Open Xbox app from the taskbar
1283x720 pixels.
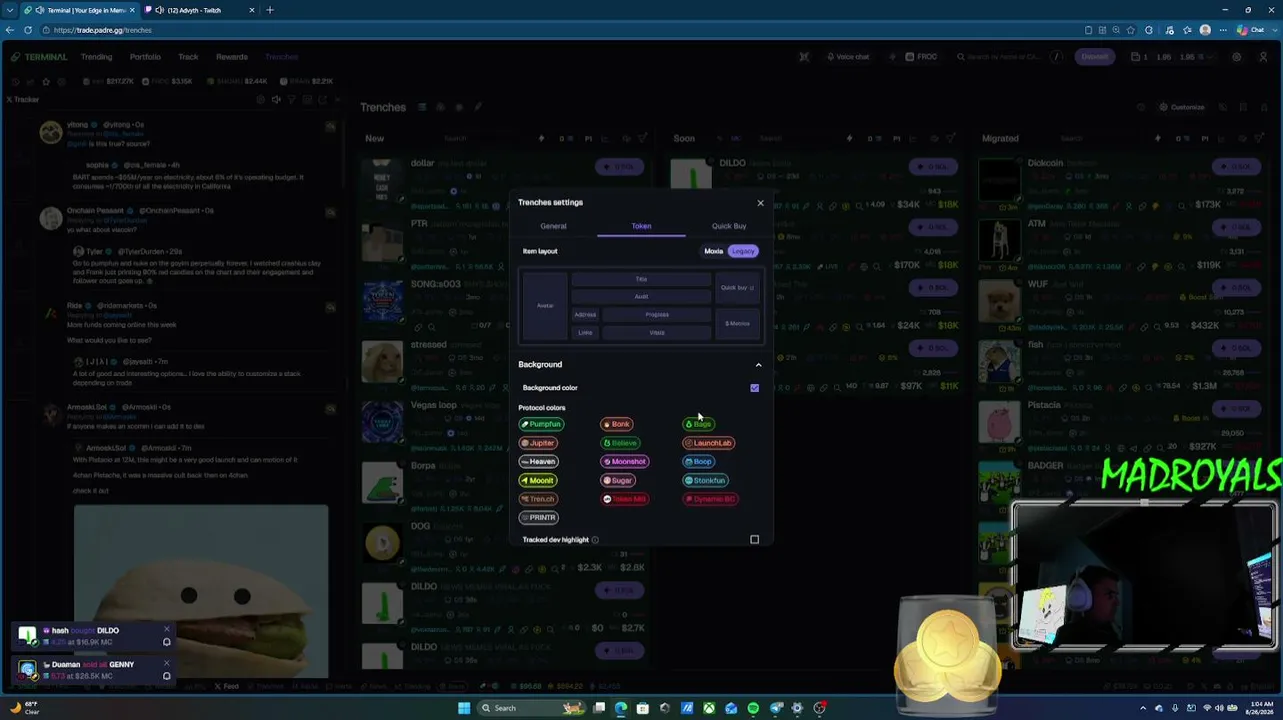(x=709, y=708)
